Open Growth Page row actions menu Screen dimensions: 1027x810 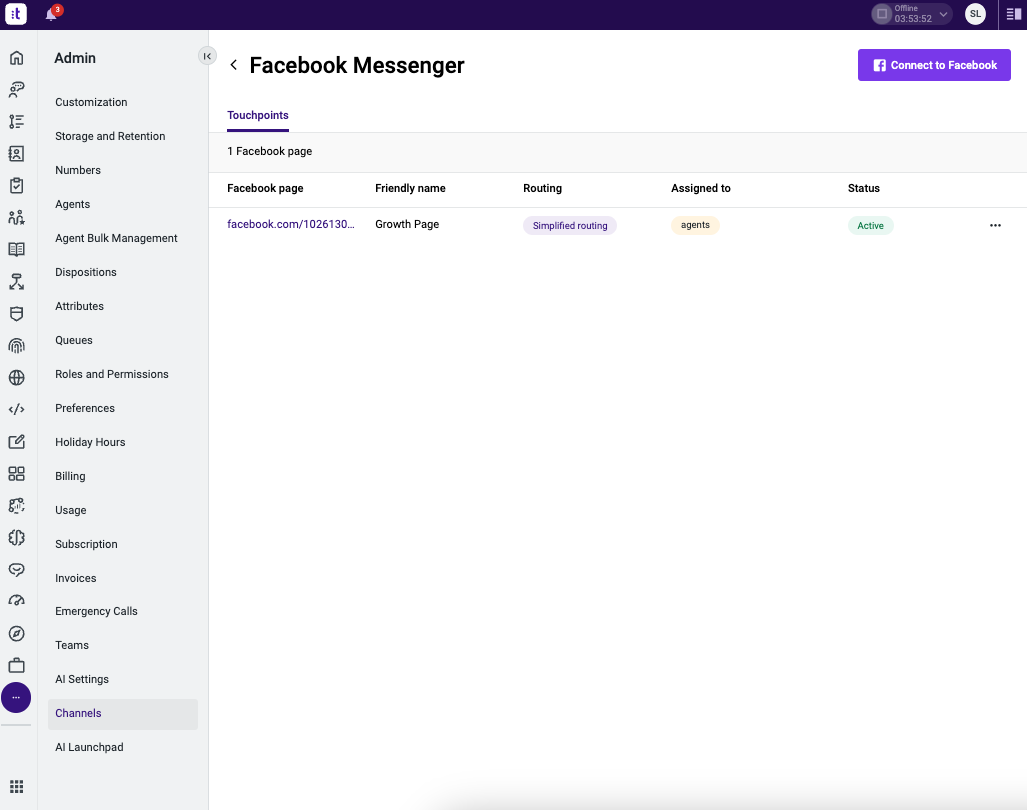(995, 225)
